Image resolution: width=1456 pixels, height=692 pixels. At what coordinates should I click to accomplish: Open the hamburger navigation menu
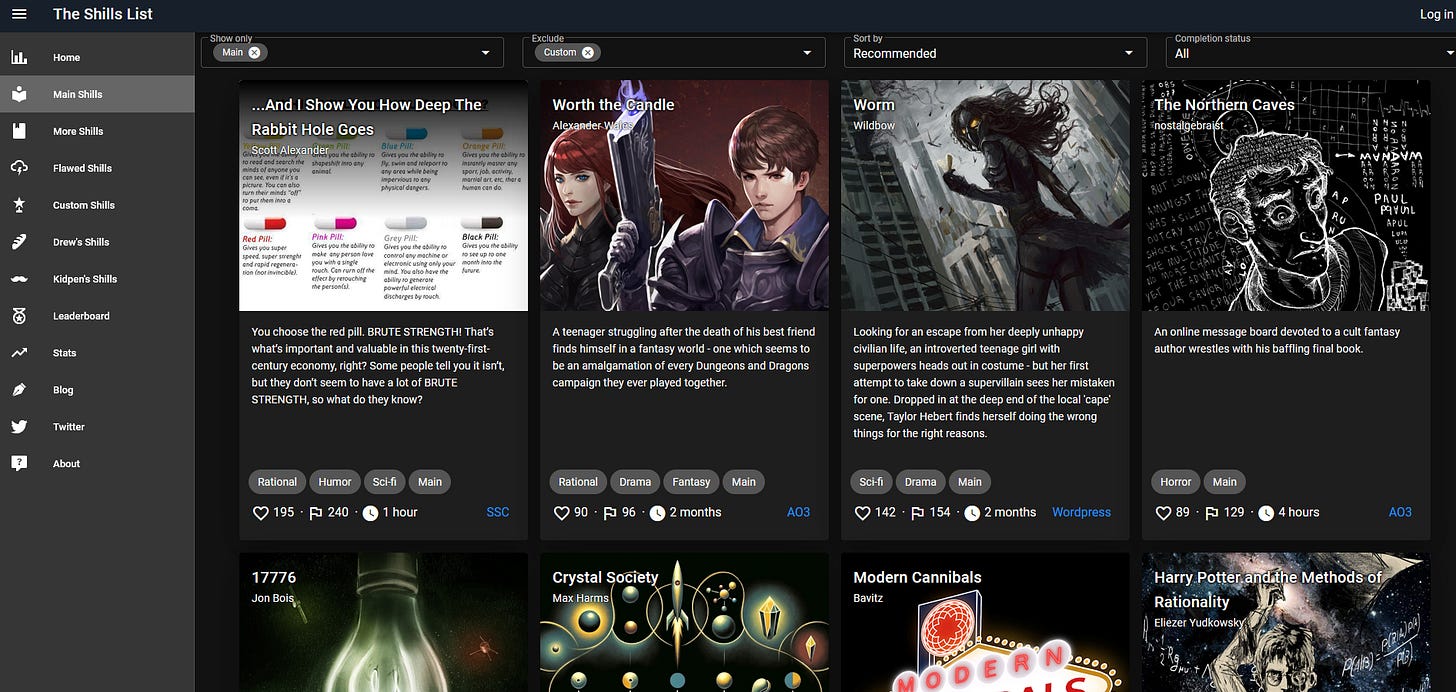point(19,14)
